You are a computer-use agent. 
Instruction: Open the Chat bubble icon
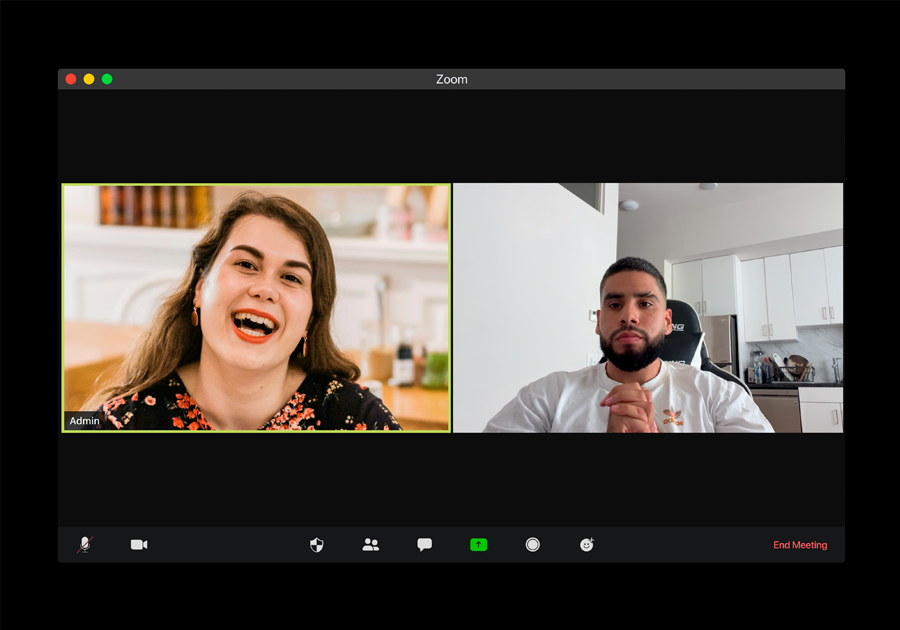tap(425, 545)
